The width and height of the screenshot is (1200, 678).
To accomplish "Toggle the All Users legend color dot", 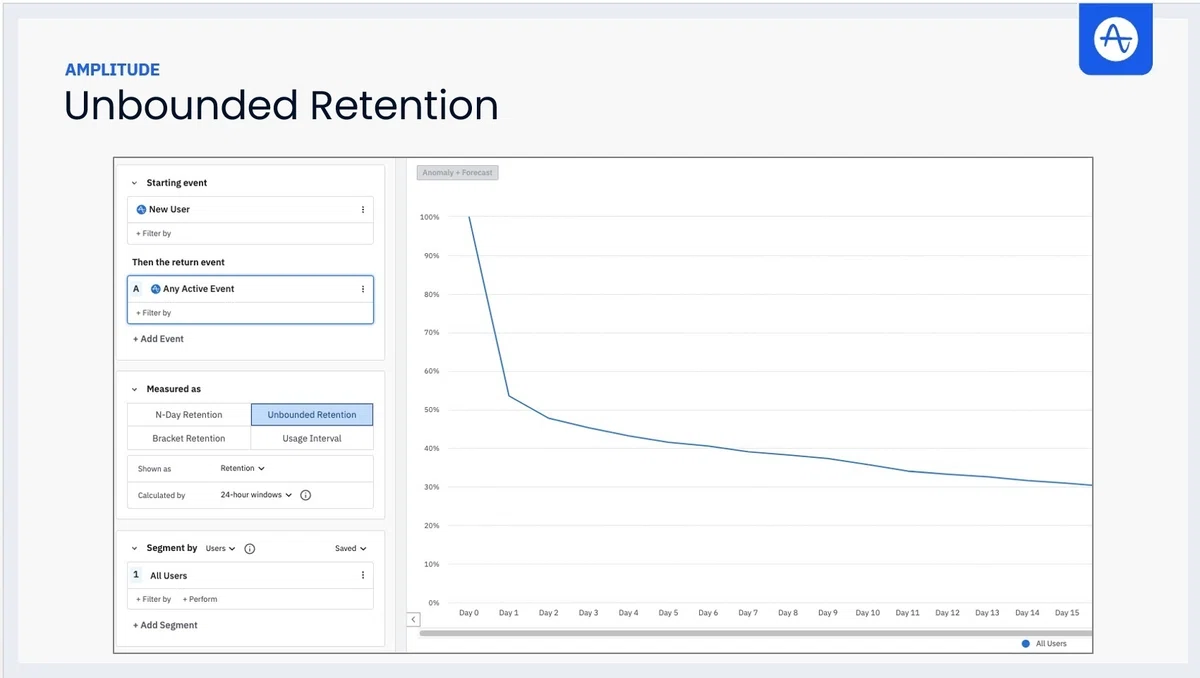I will click(x=1026, y=644).
